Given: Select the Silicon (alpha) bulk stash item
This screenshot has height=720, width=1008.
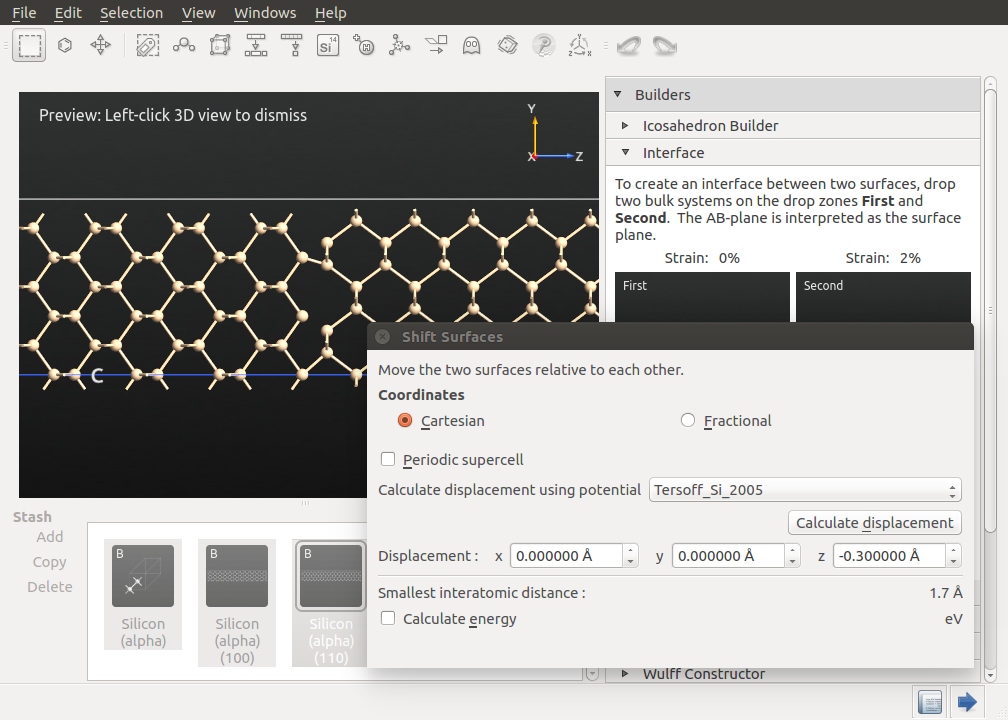Looking at the screenshot, I should 143,595.
